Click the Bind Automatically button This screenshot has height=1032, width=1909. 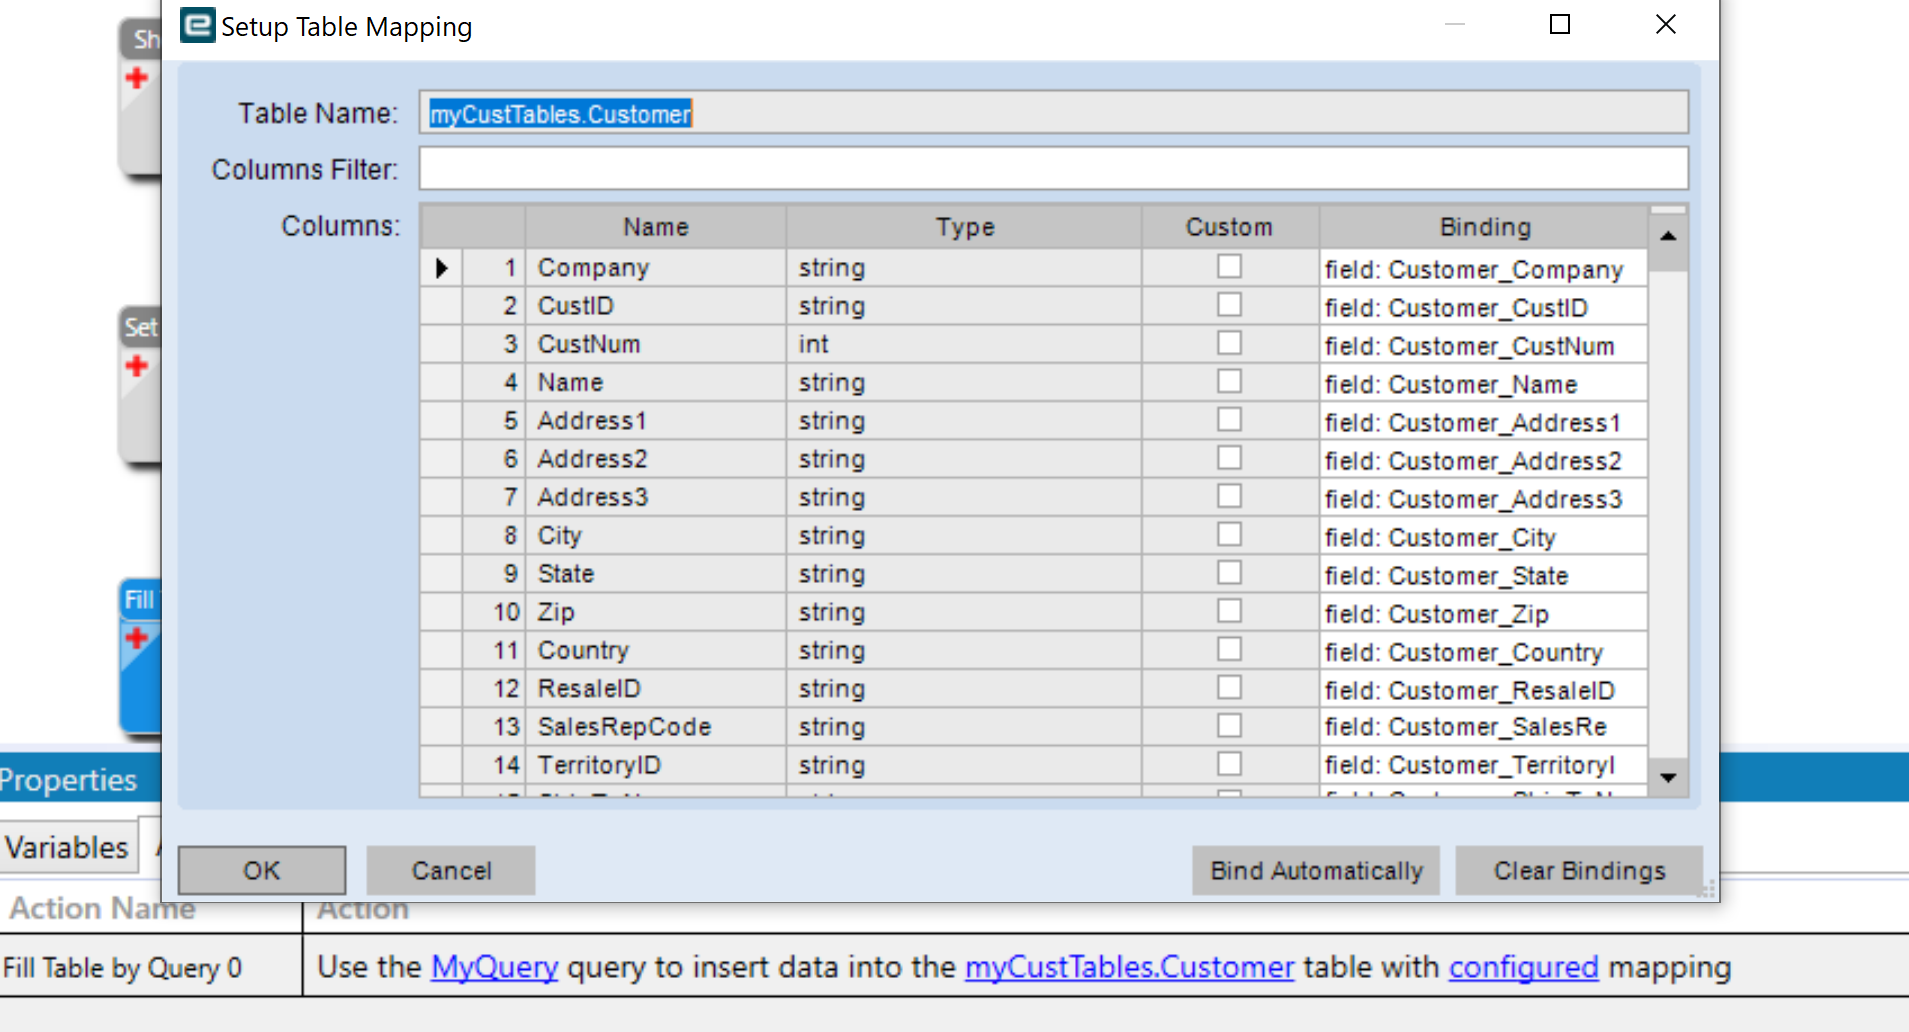[1315, 869]
